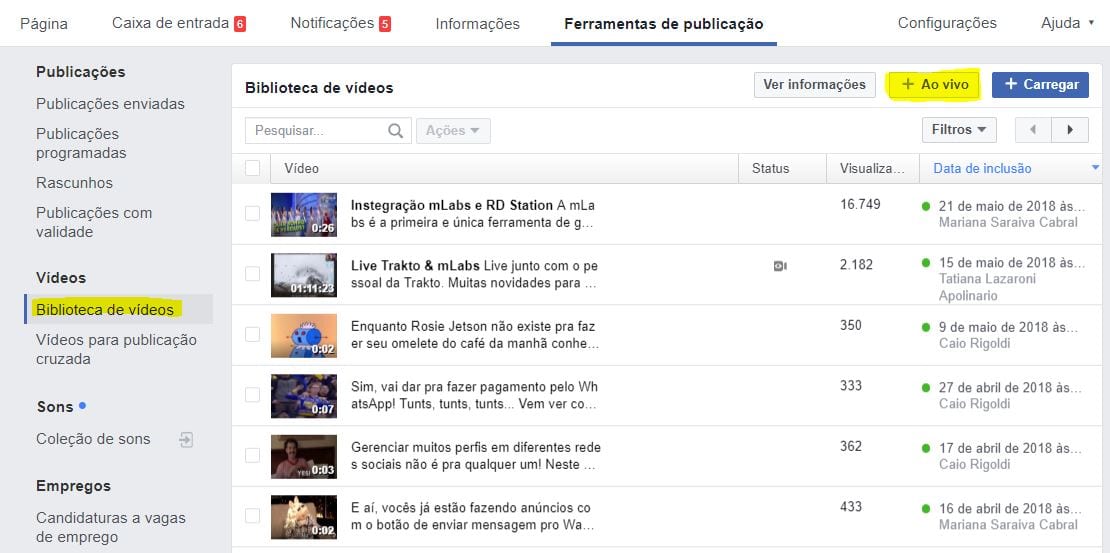The height and width of the screenshot is (553, 1110).
Task: Click the Pesquisar search field
Action: (x=315, y=130)
